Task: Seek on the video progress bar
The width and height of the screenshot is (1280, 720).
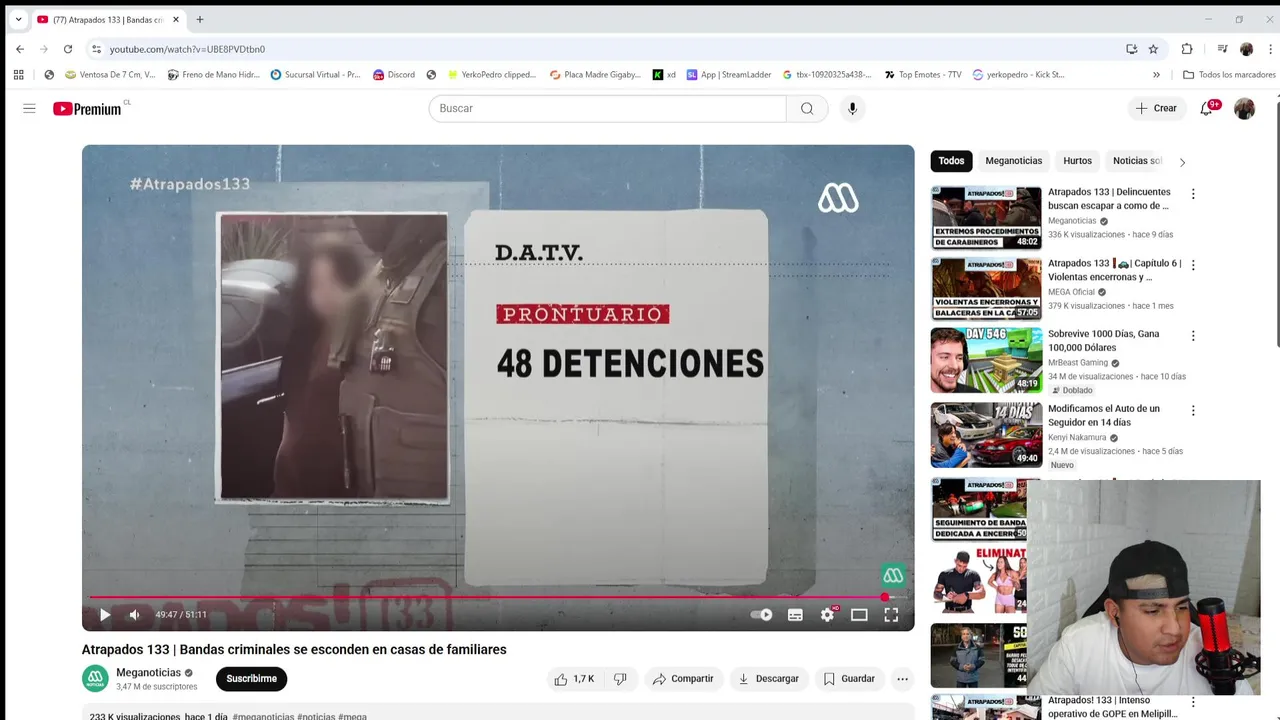Action: pos(498,597)
